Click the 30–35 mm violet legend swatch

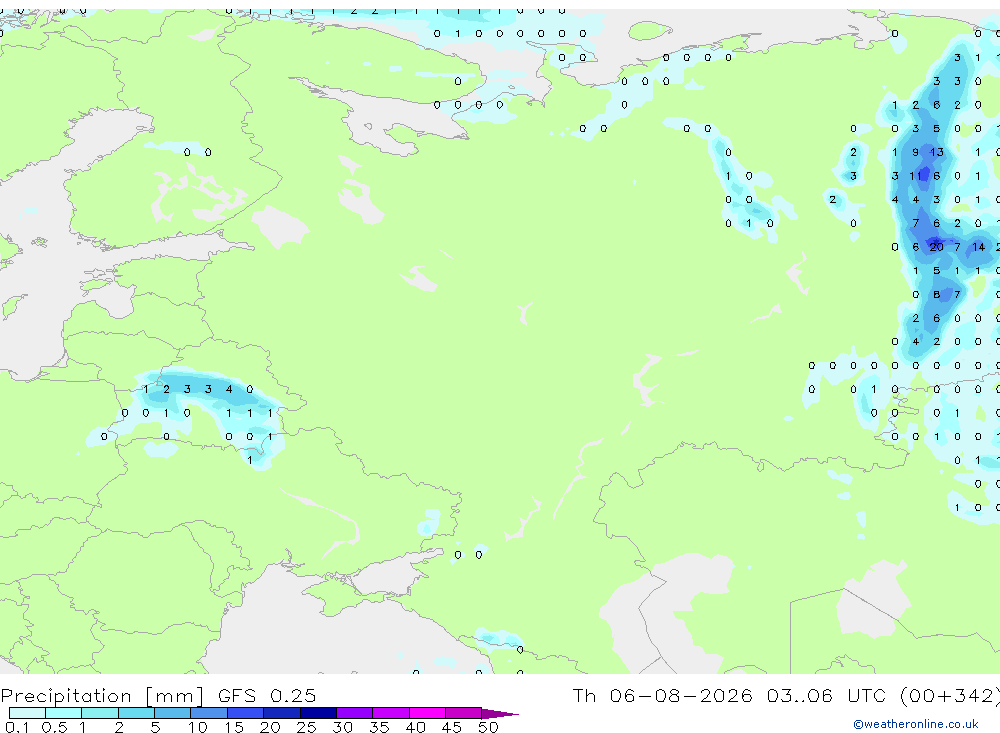tap(355, 713)
